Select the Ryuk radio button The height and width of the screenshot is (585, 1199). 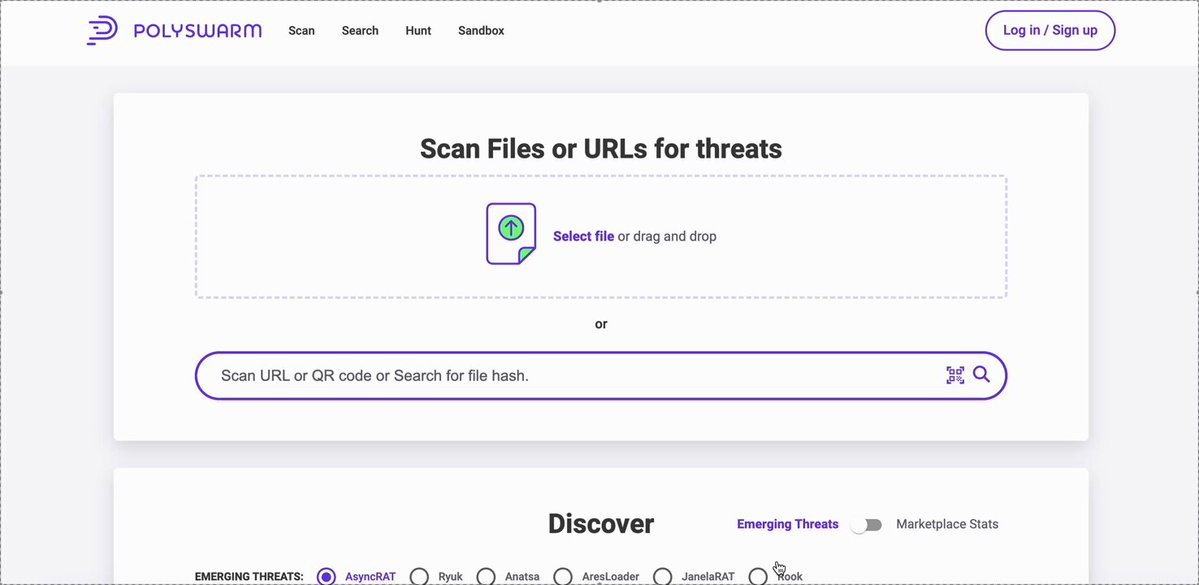pyautogui.click(x=419, y=577)
